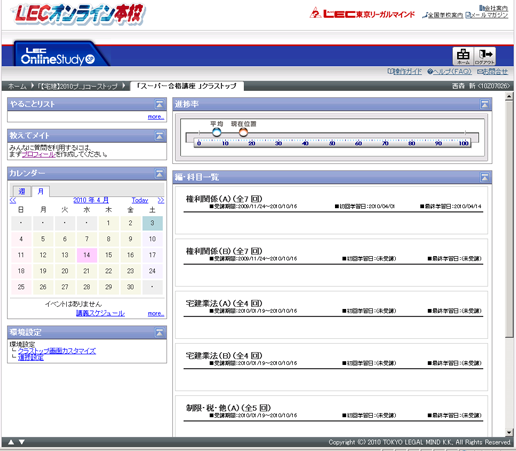The height and width of the screenshot is (451, 516).
Task: Click more link in やることリスト panel
Action: click(x=156, y=117)
